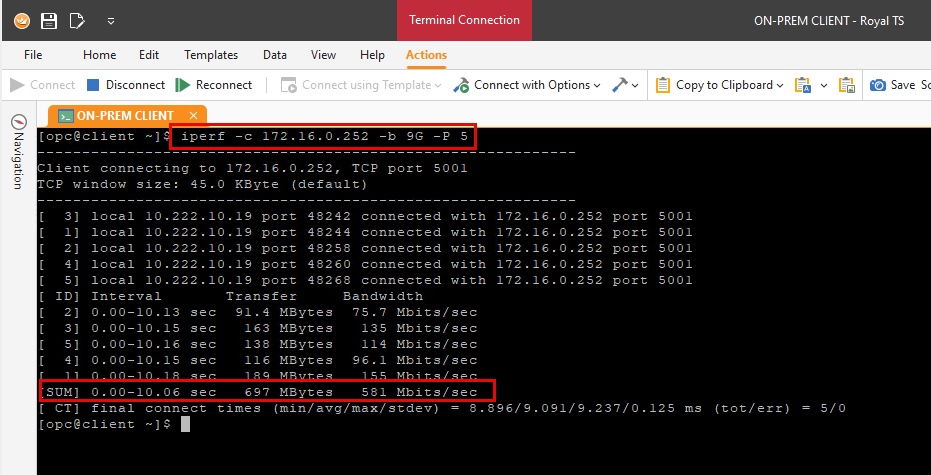Screen dimensions: 931x475
Task: Expand the hammer tools dropdown arrow
Action: 635,85
